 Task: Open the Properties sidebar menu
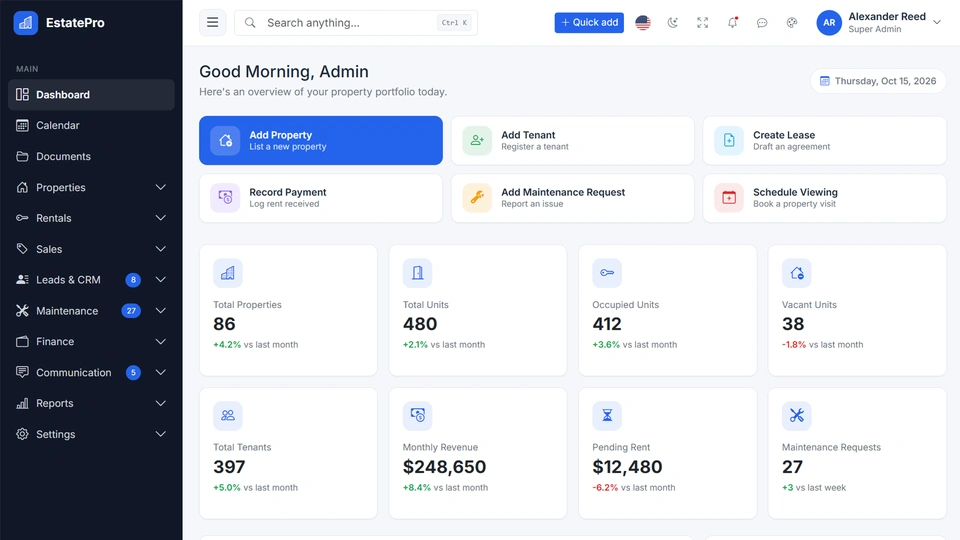coord(91,187)
